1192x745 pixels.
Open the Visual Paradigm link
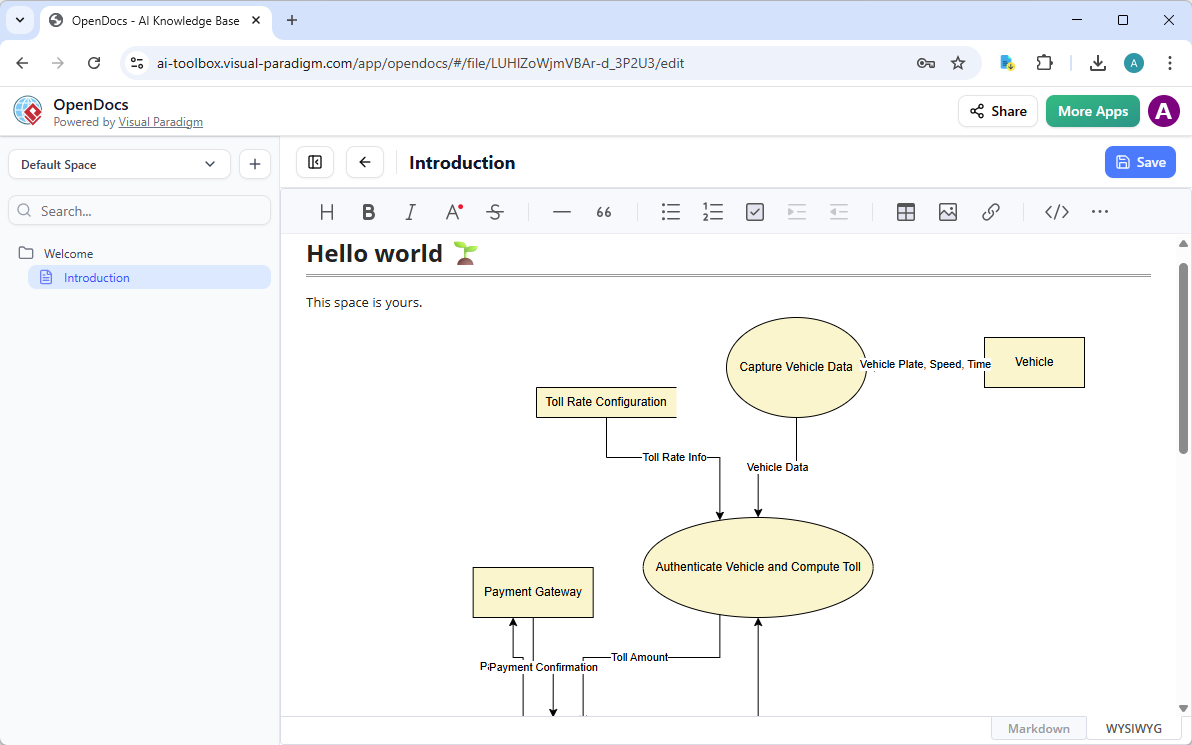point(160,121)
